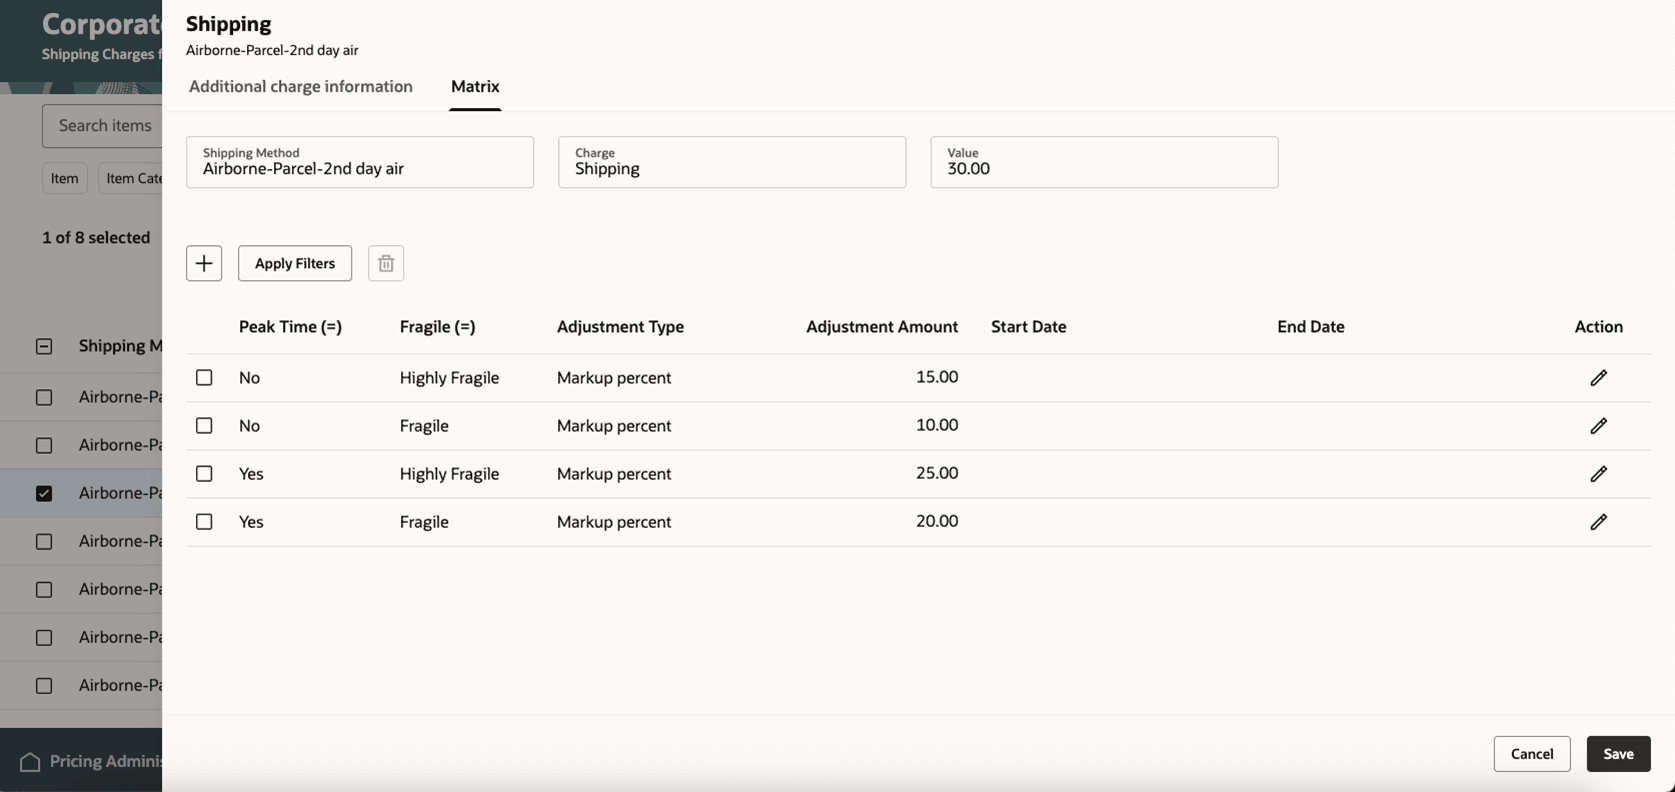Click the Peak Time (=) column header
This screenshot has height=792, width=1675.
pos(290,327)
